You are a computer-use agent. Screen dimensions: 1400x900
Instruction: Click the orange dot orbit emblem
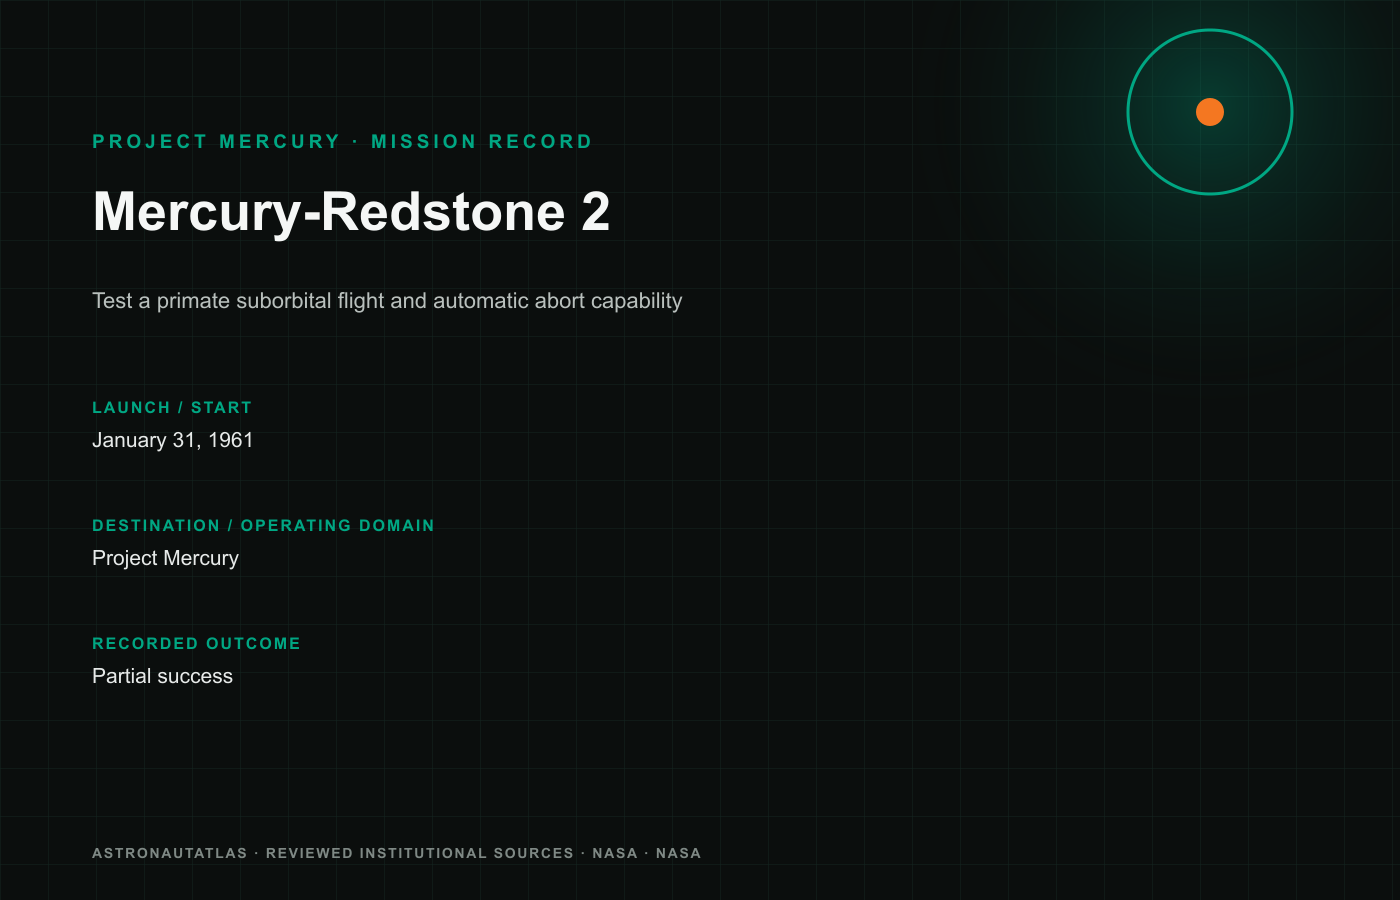(1210, 112)
